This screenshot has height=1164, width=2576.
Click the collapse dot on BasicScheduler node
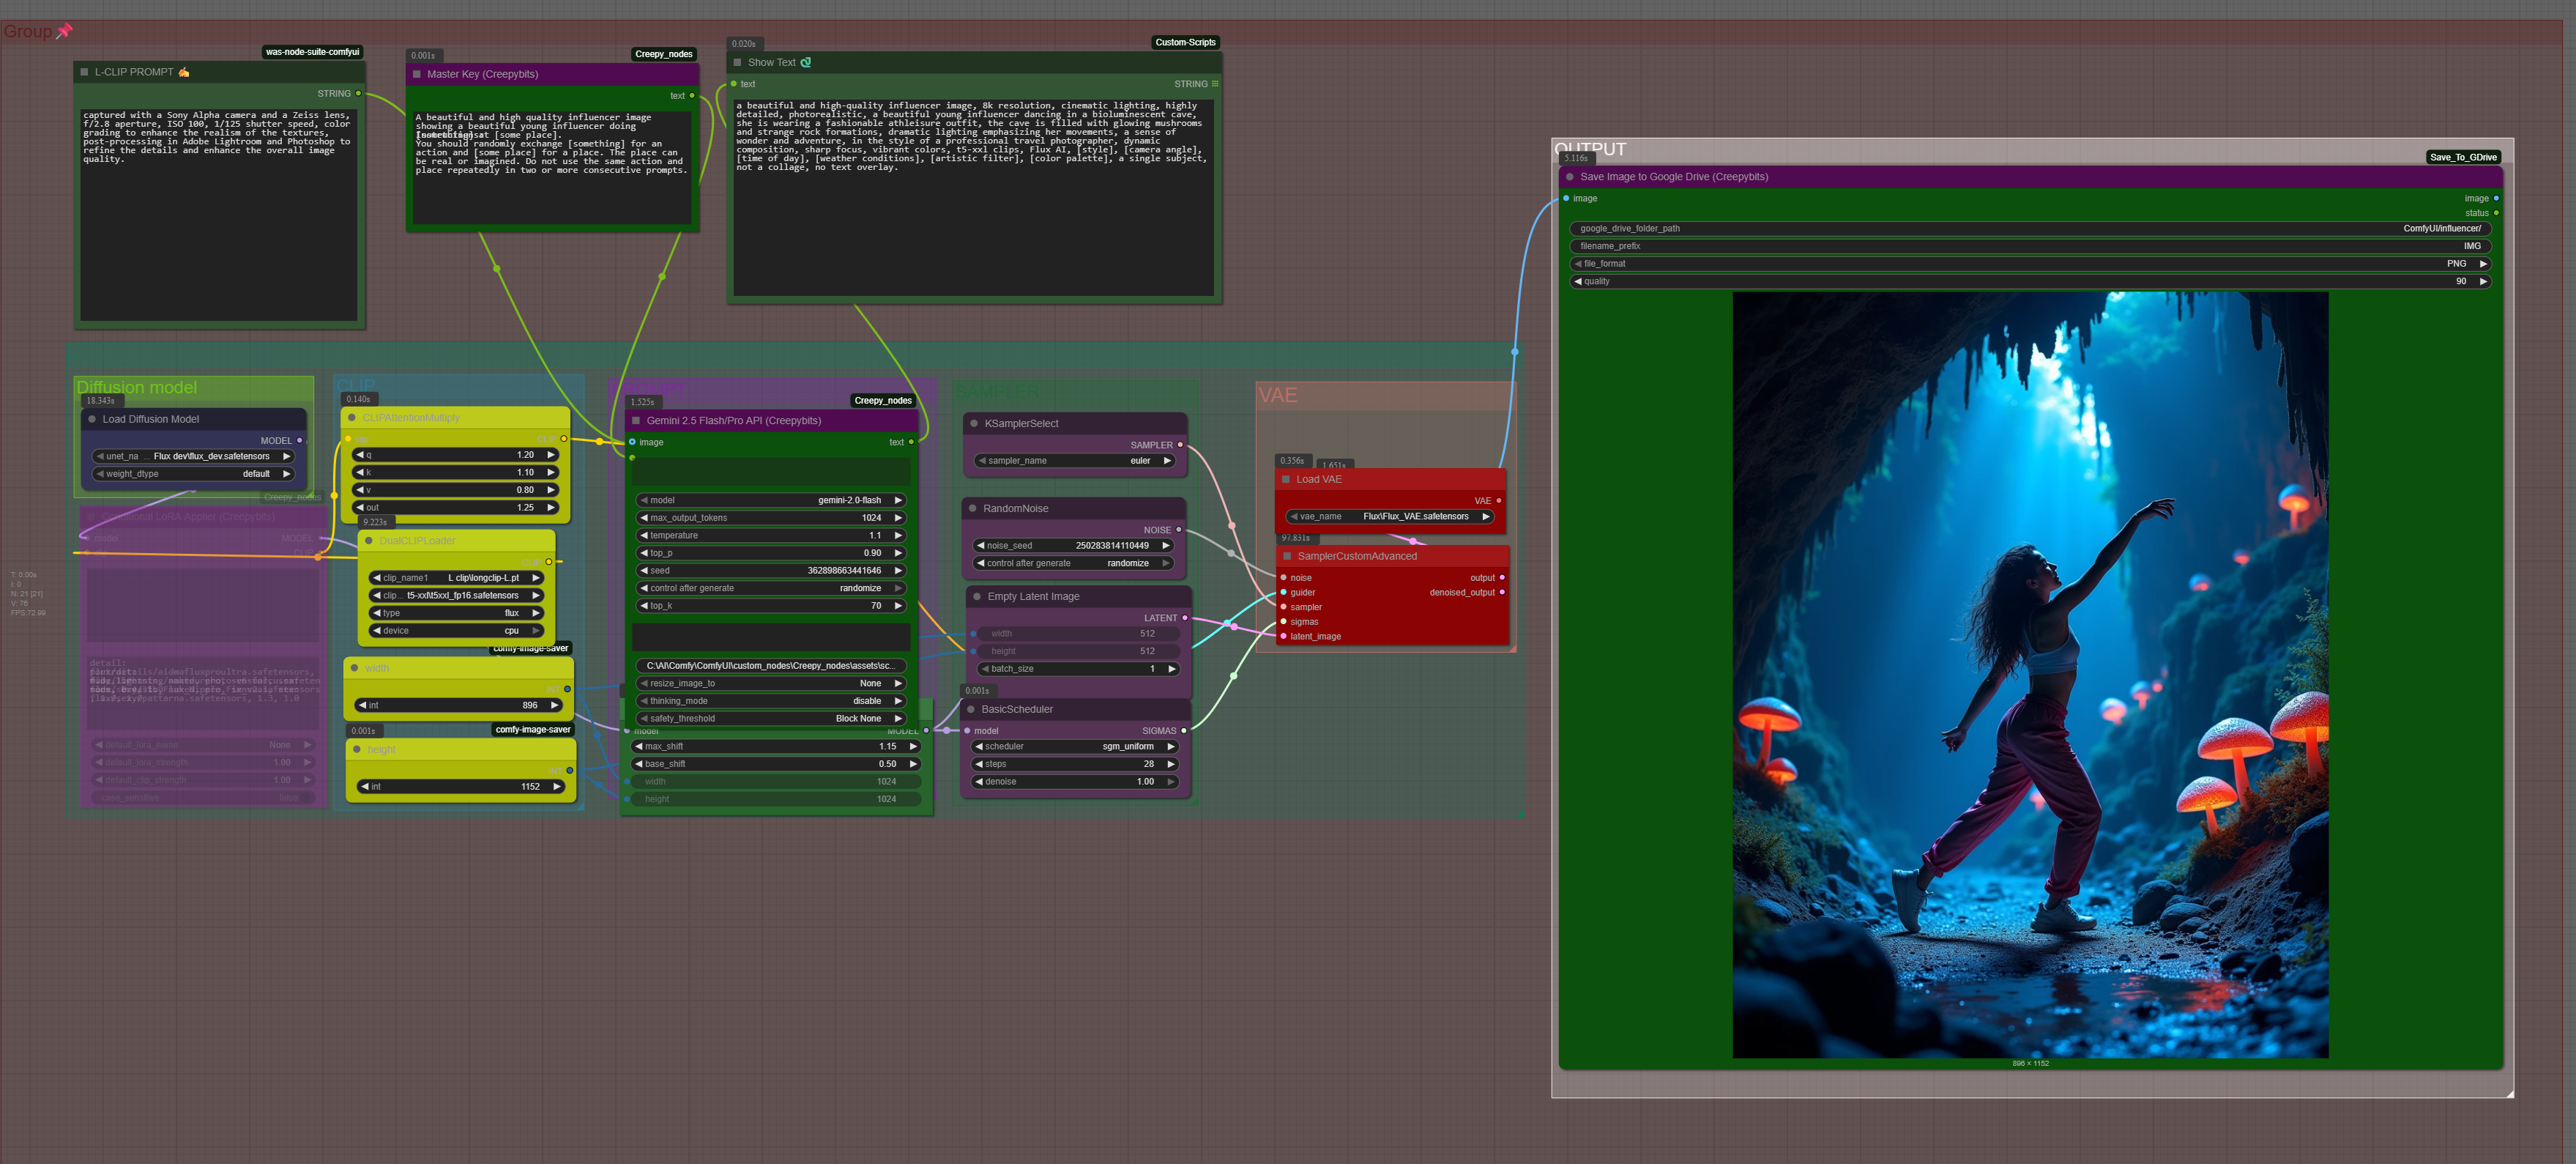tap(970, 709)
